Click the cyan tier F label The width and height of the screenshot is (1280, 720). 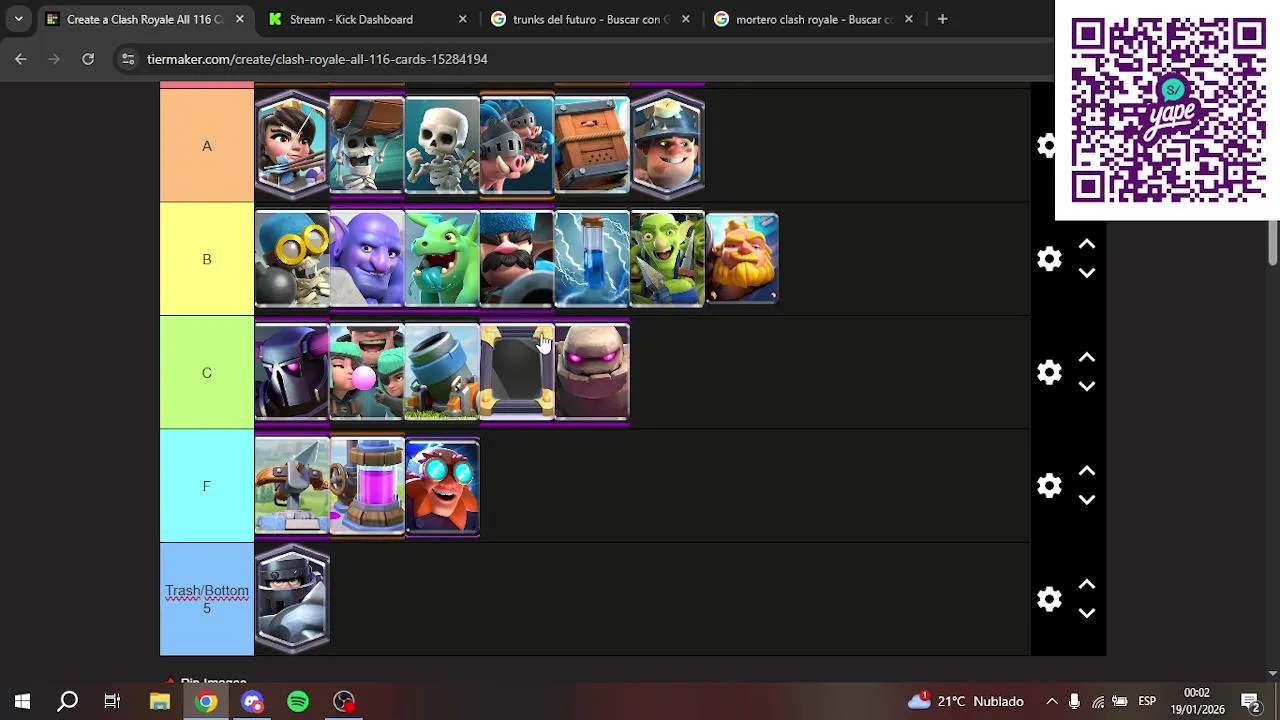click(207, 486)
